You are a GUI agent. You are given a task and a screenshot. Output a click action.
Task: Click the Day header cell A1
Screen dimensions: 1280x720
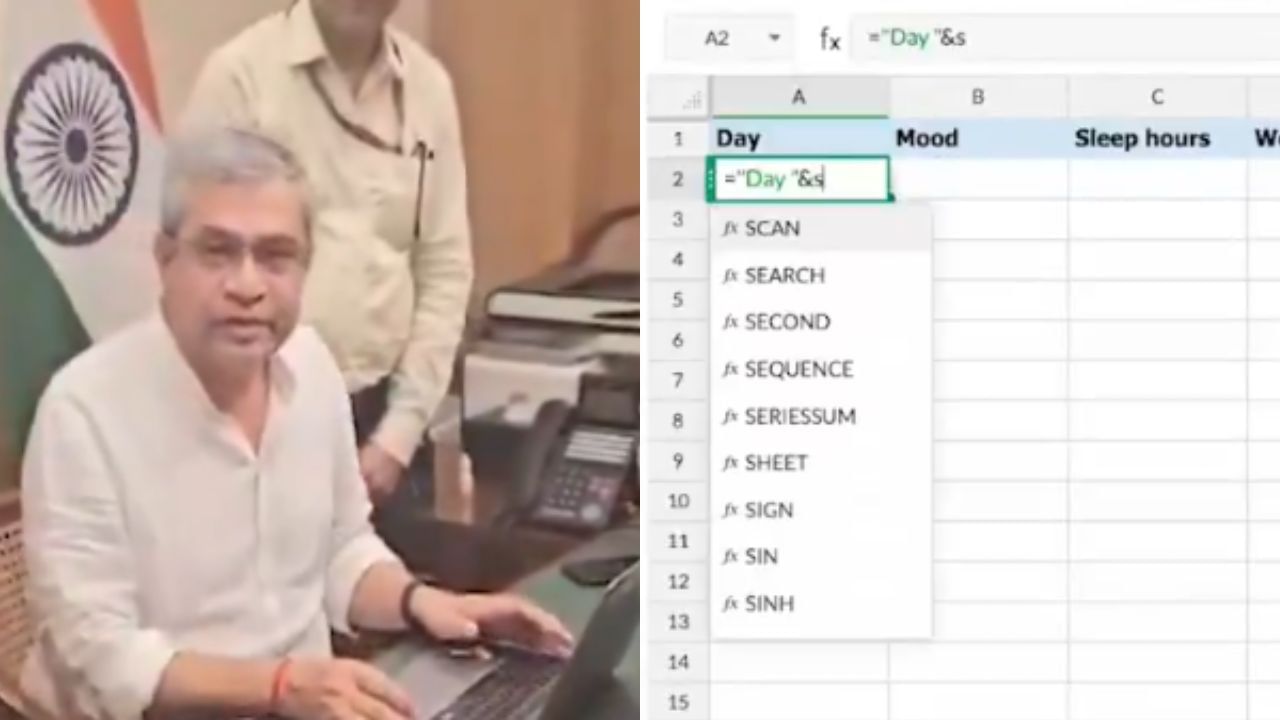tap(799, 138)
